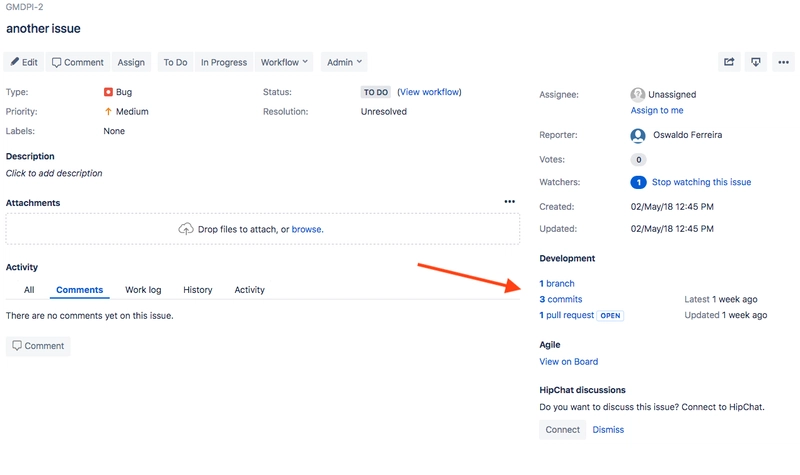Open the 1 branch link
This screenshot has width=800, height=475.
(x=557, y=284)
